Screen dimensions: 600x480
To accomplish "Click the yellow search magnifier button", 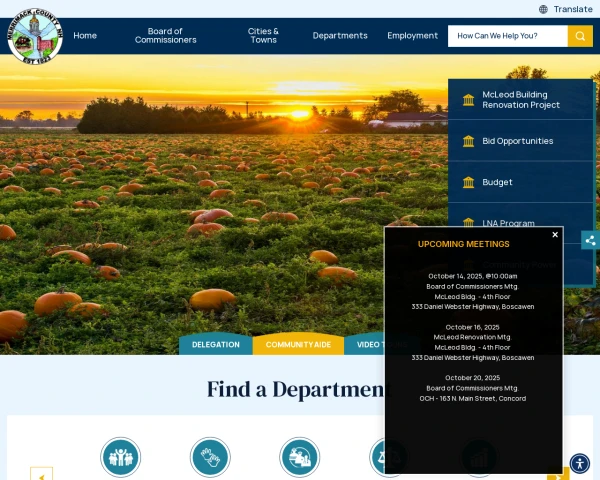I will (580, 36).
